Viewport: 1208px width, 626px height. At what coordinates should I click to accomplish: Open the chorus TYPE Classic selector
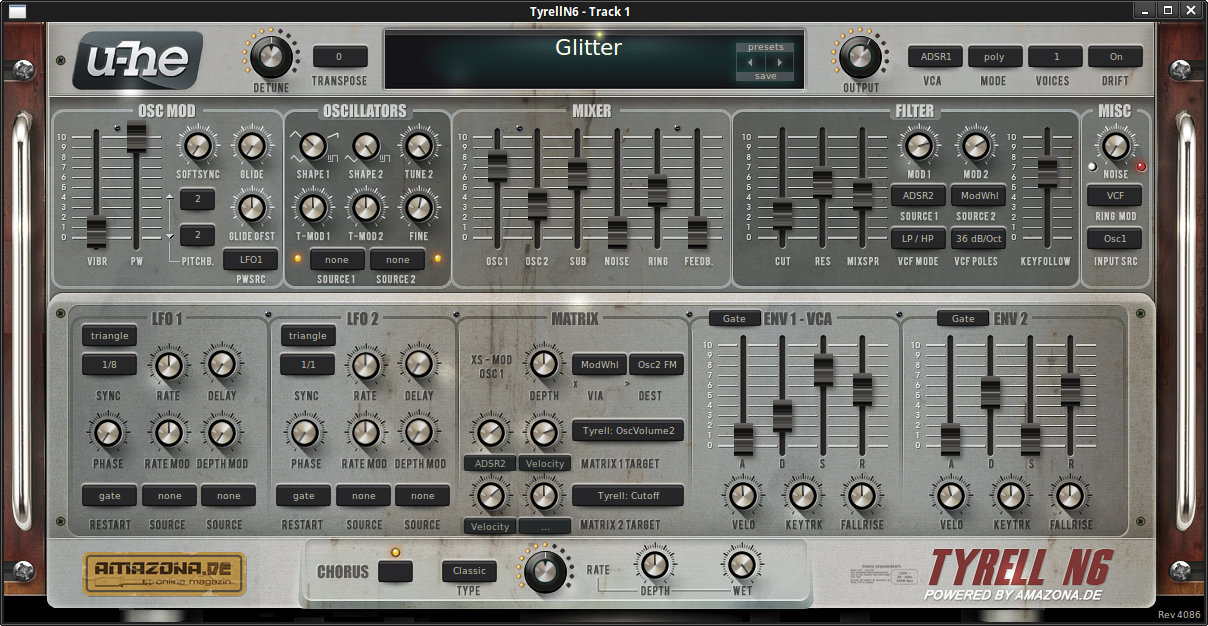pyautogui.click(x=469, y=571)
